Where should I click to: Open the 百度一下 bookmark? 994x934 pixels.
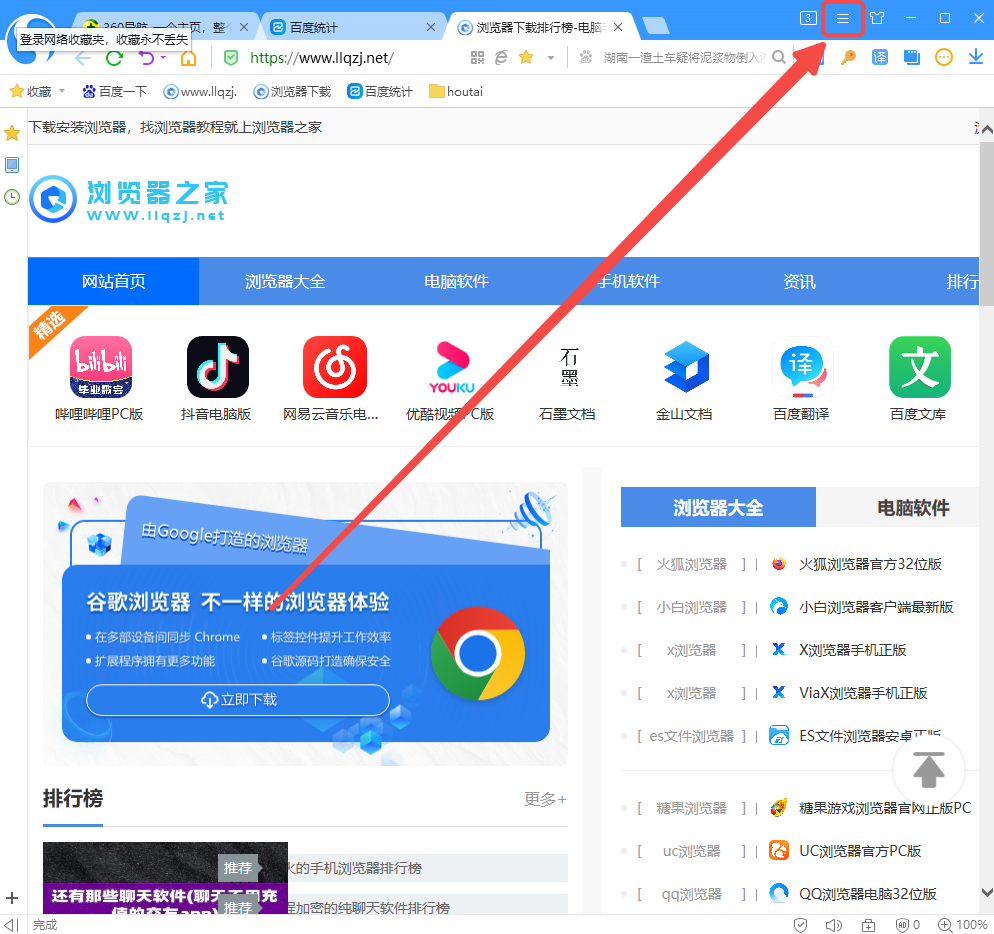[x=115, y=91]
